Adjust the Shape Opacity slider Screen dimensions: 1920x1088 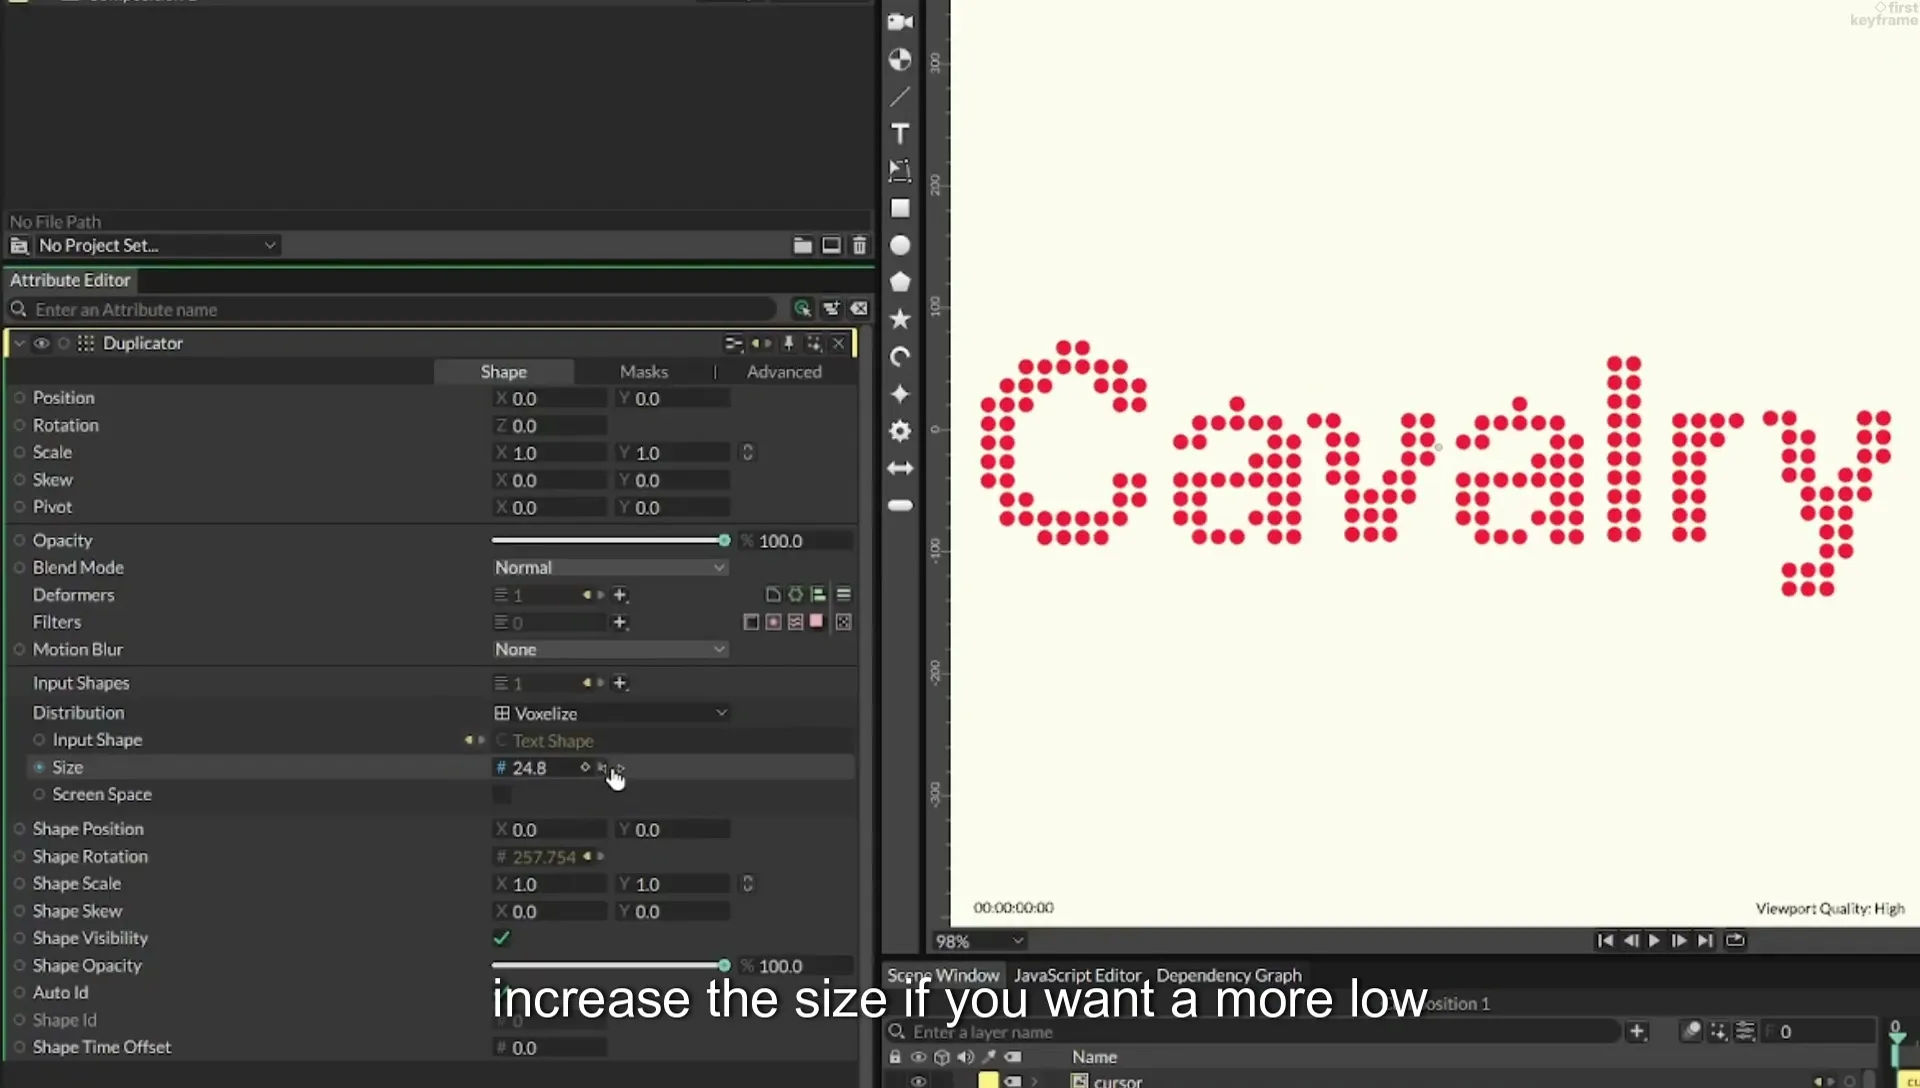tap(610, 965)
